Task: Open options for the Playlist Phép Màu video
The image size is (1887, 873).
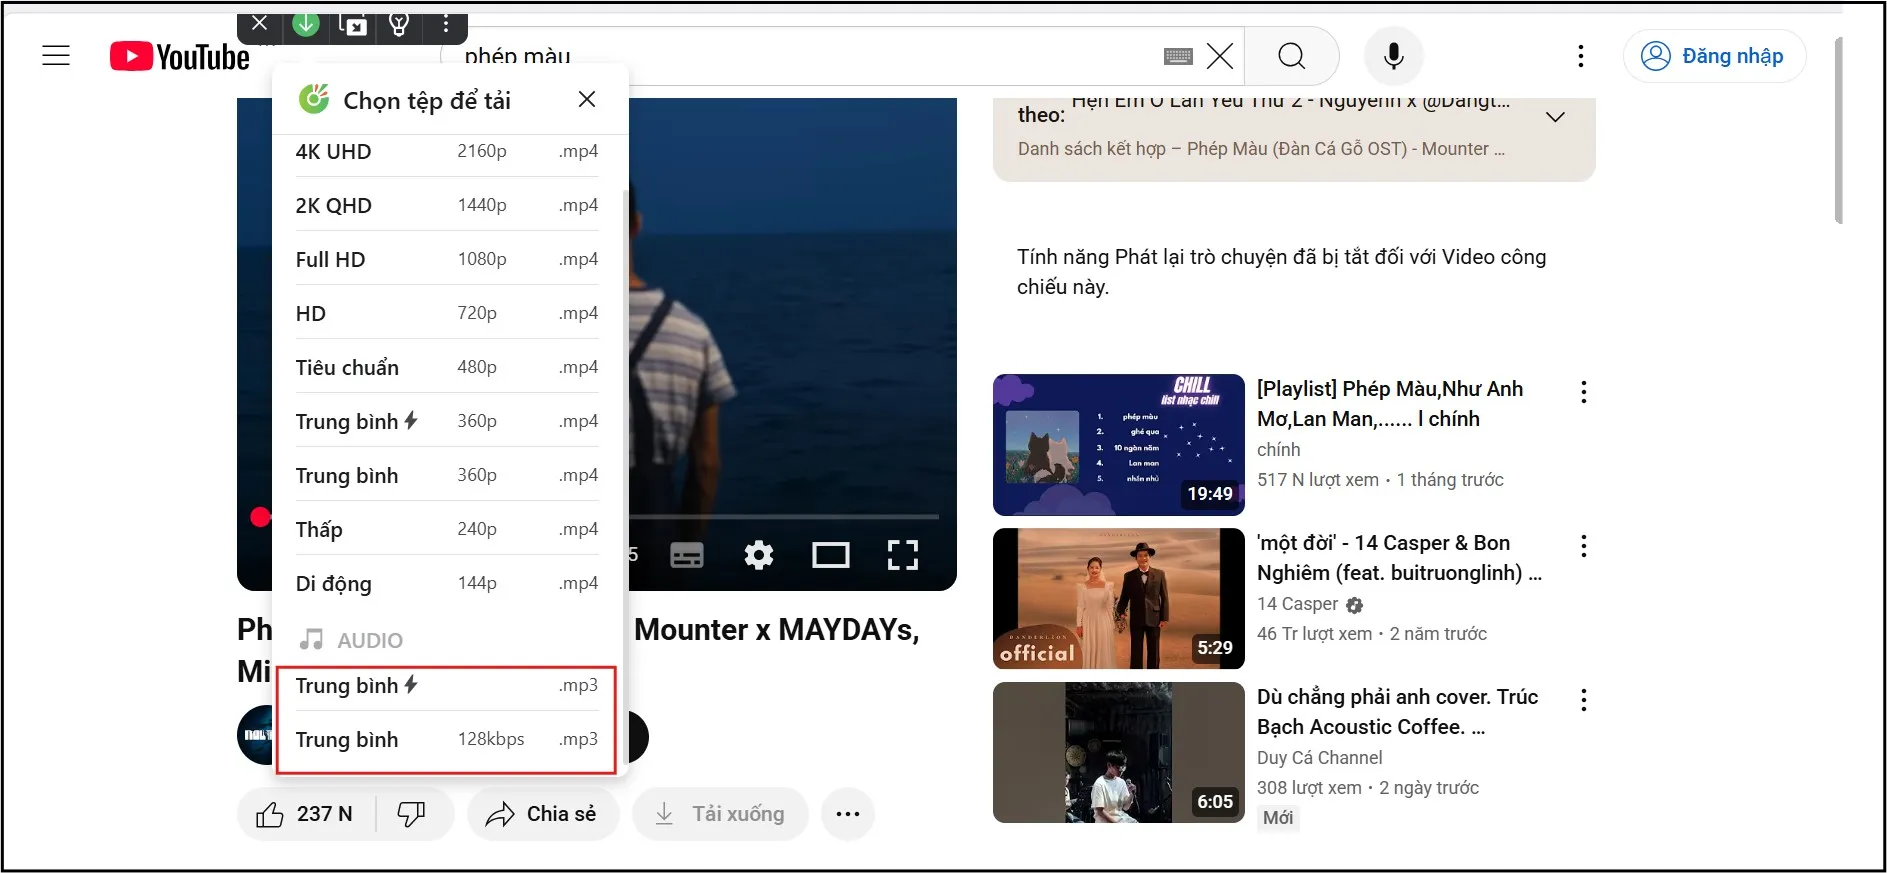Action: (x=1583, y=392)
